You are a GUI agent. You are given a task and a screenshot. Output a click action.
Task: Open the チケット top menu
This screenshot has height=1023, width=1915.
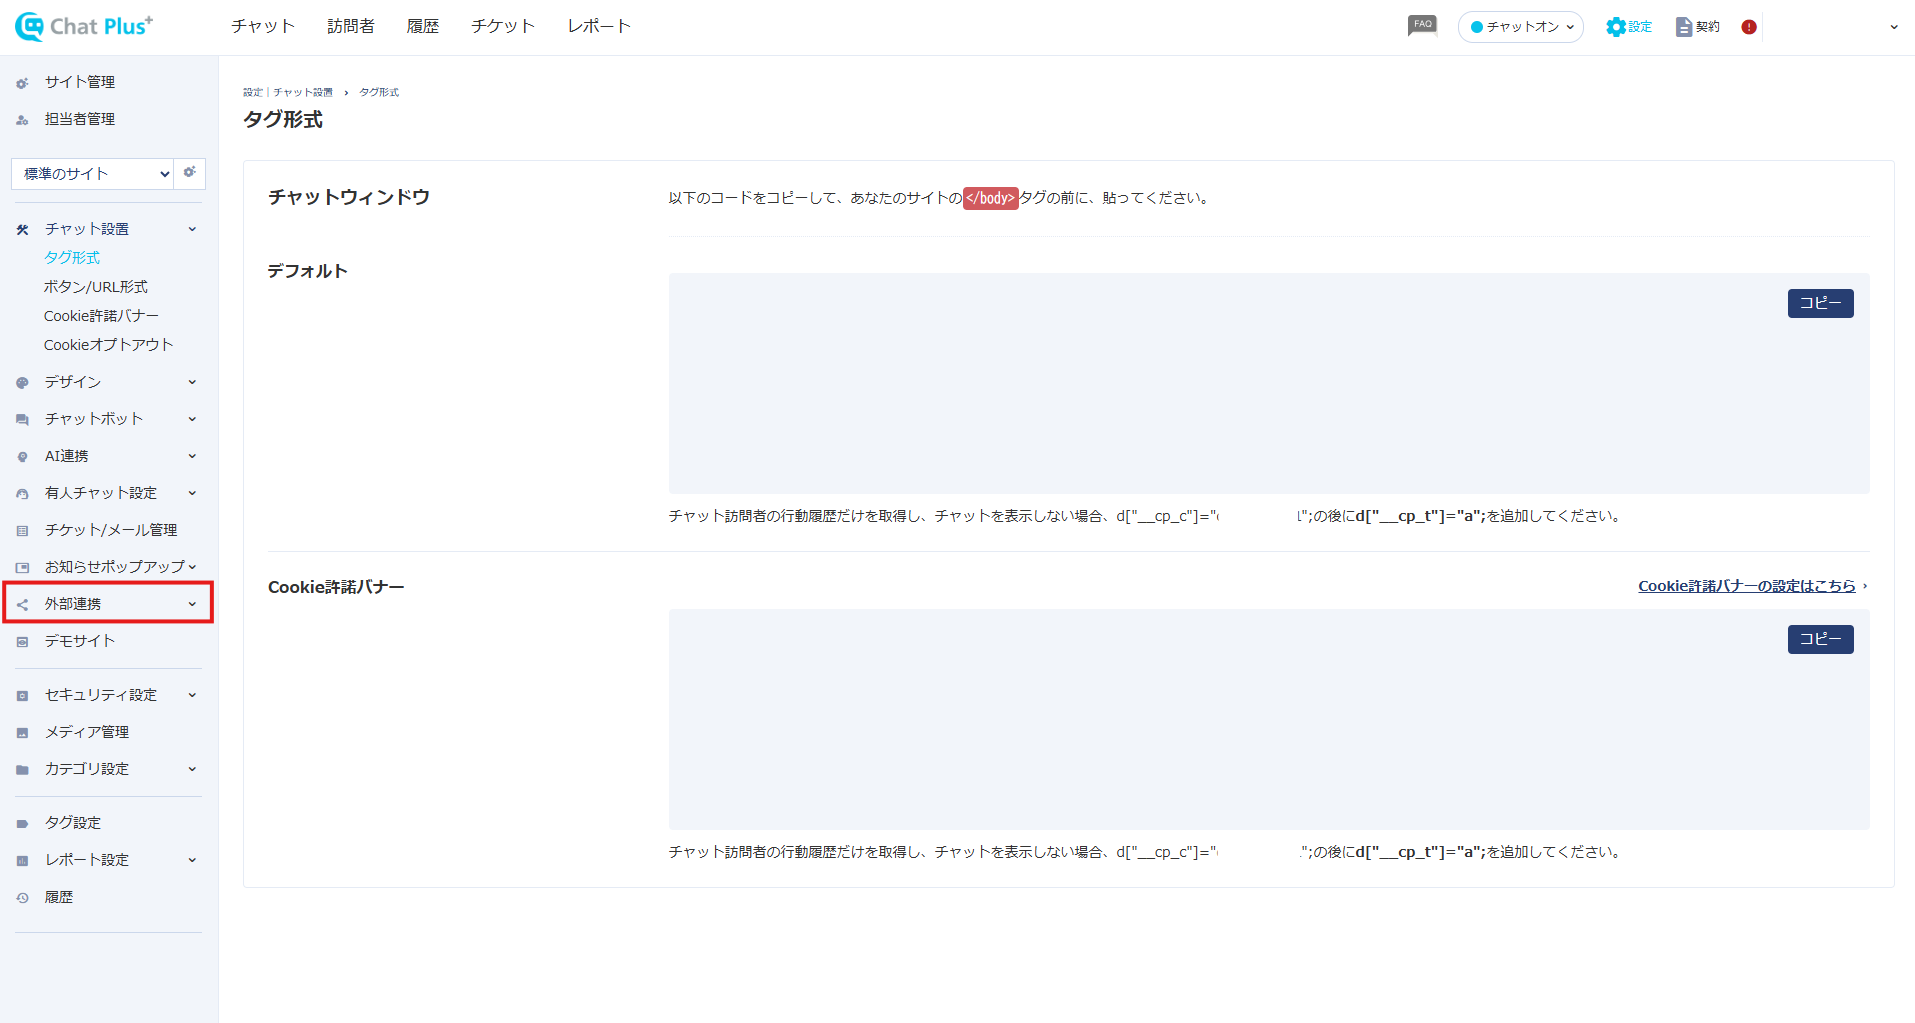click(503, 26)
